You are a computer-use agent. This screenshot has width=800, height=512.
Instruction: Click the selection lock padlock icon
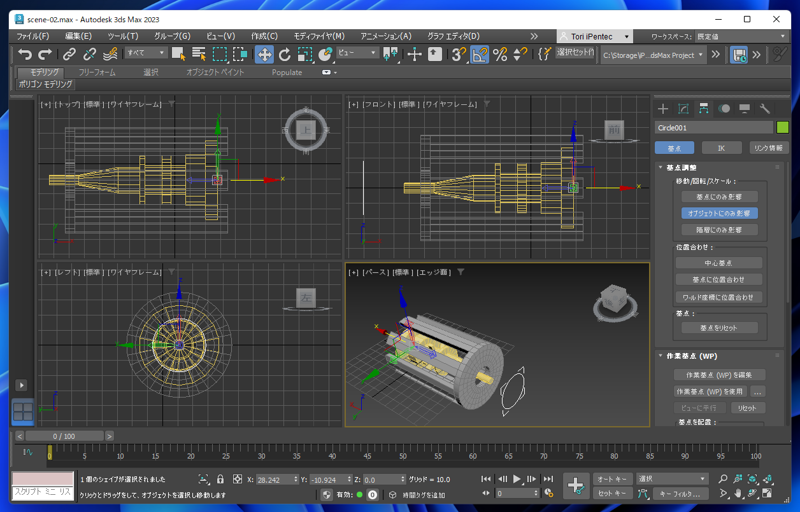coord(220,479)
